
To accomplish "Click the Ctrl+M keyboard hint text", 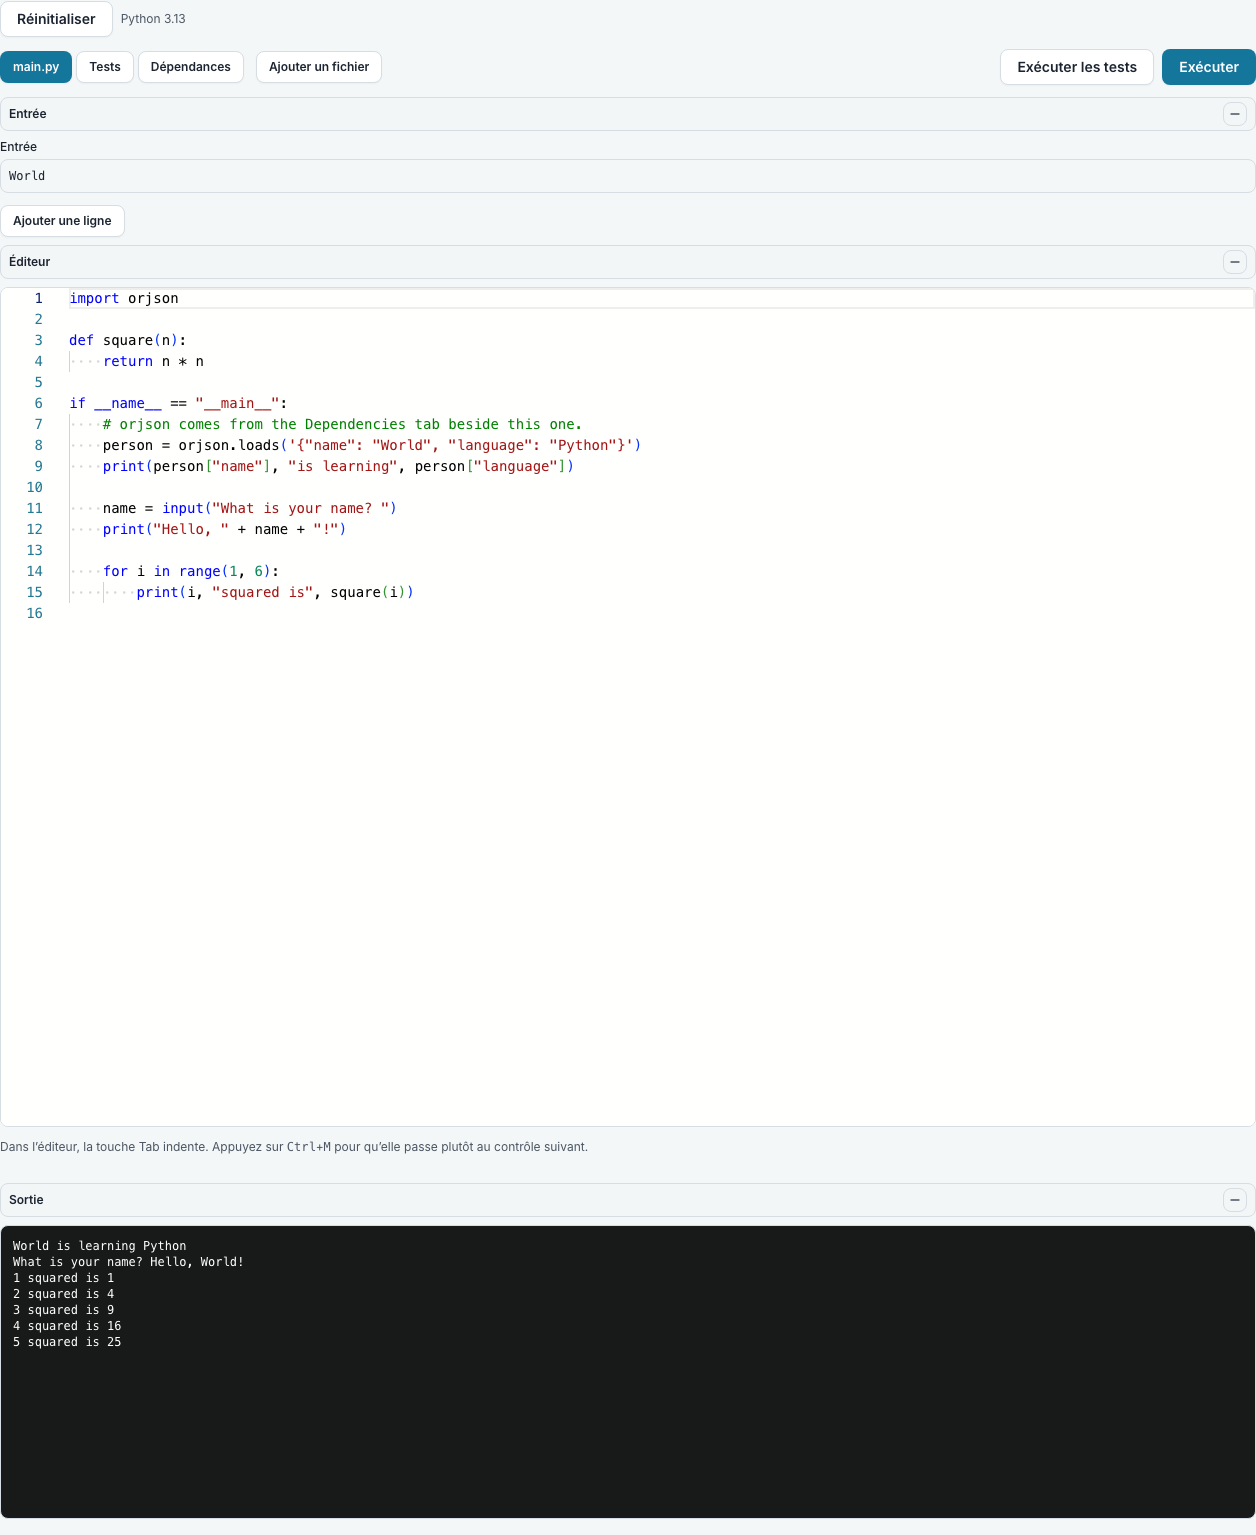I will [x=309, y=1147].
